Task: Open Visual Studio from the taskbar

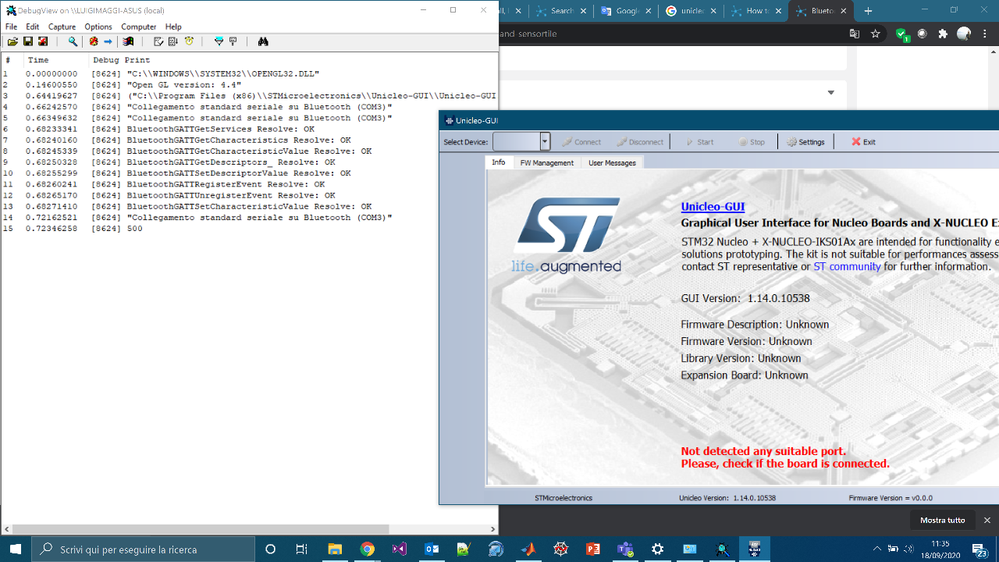Action: (399, 549)
